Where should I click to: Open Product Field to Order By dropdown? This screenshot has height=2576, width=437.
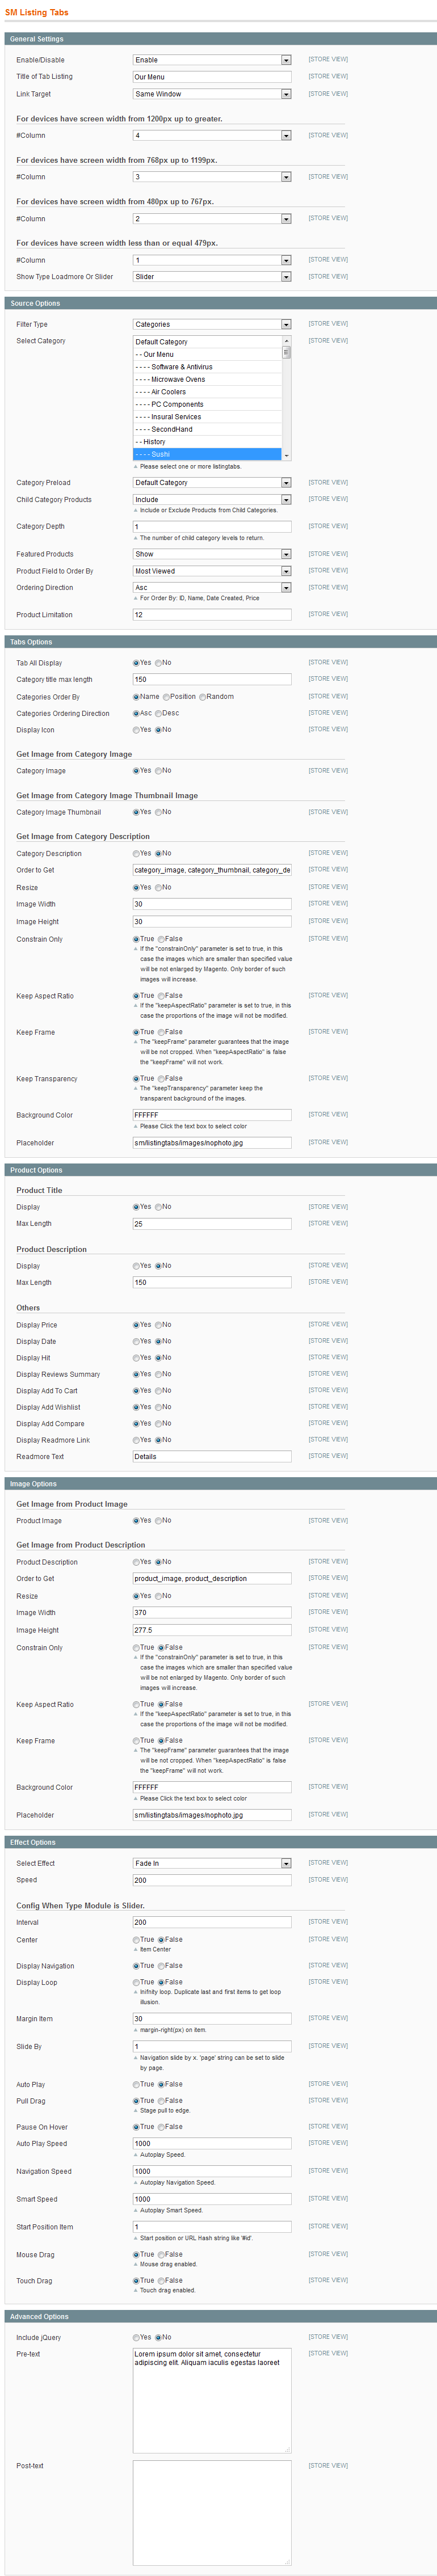212,571
